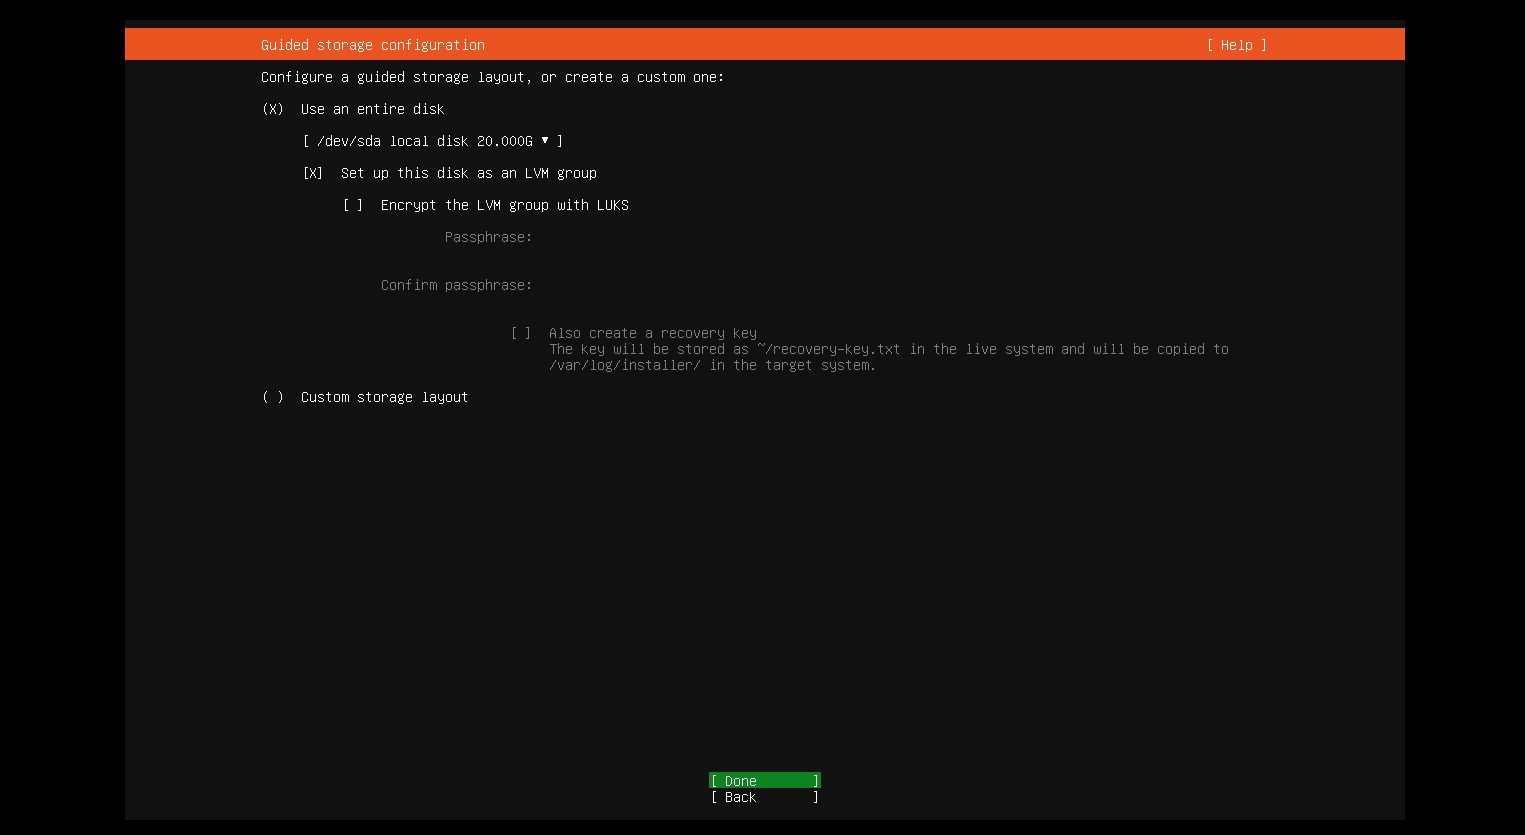Go back using the Back button

[x=764, y=797]
